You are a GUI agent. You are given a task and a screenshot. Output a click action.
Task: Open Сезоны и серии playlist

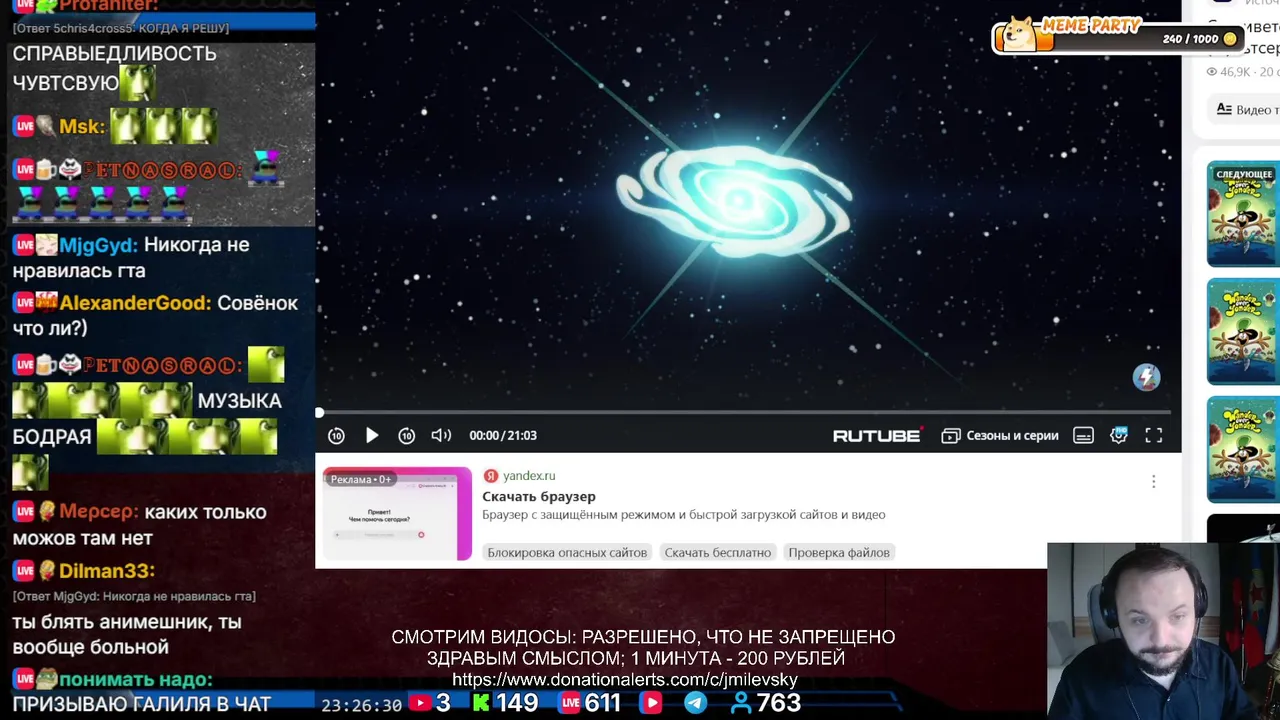1000,435
